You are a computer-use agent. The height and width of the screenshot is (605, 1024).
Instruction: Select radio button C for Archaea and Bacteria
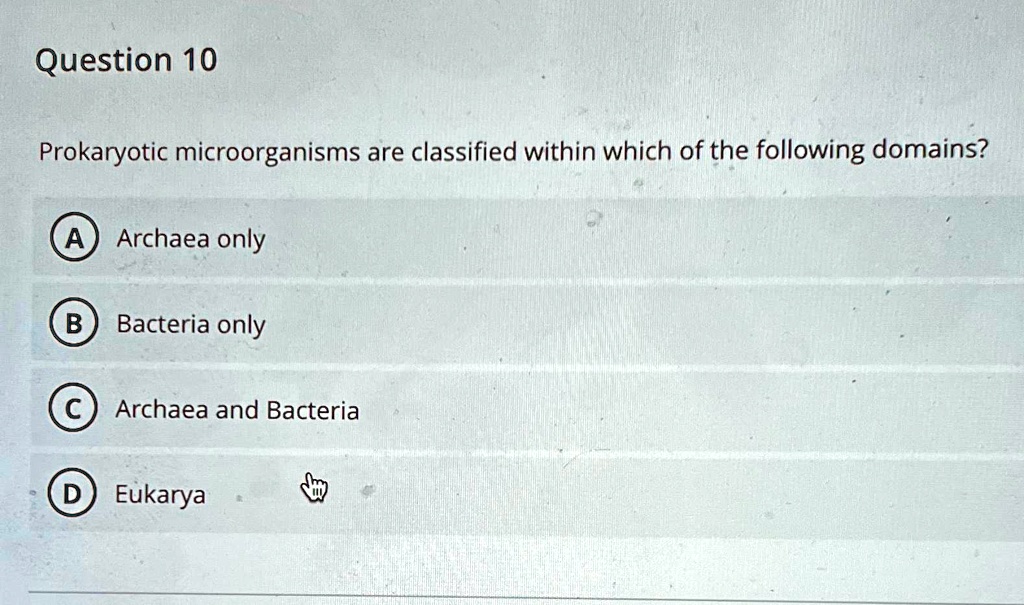click(x=72, y=408)
